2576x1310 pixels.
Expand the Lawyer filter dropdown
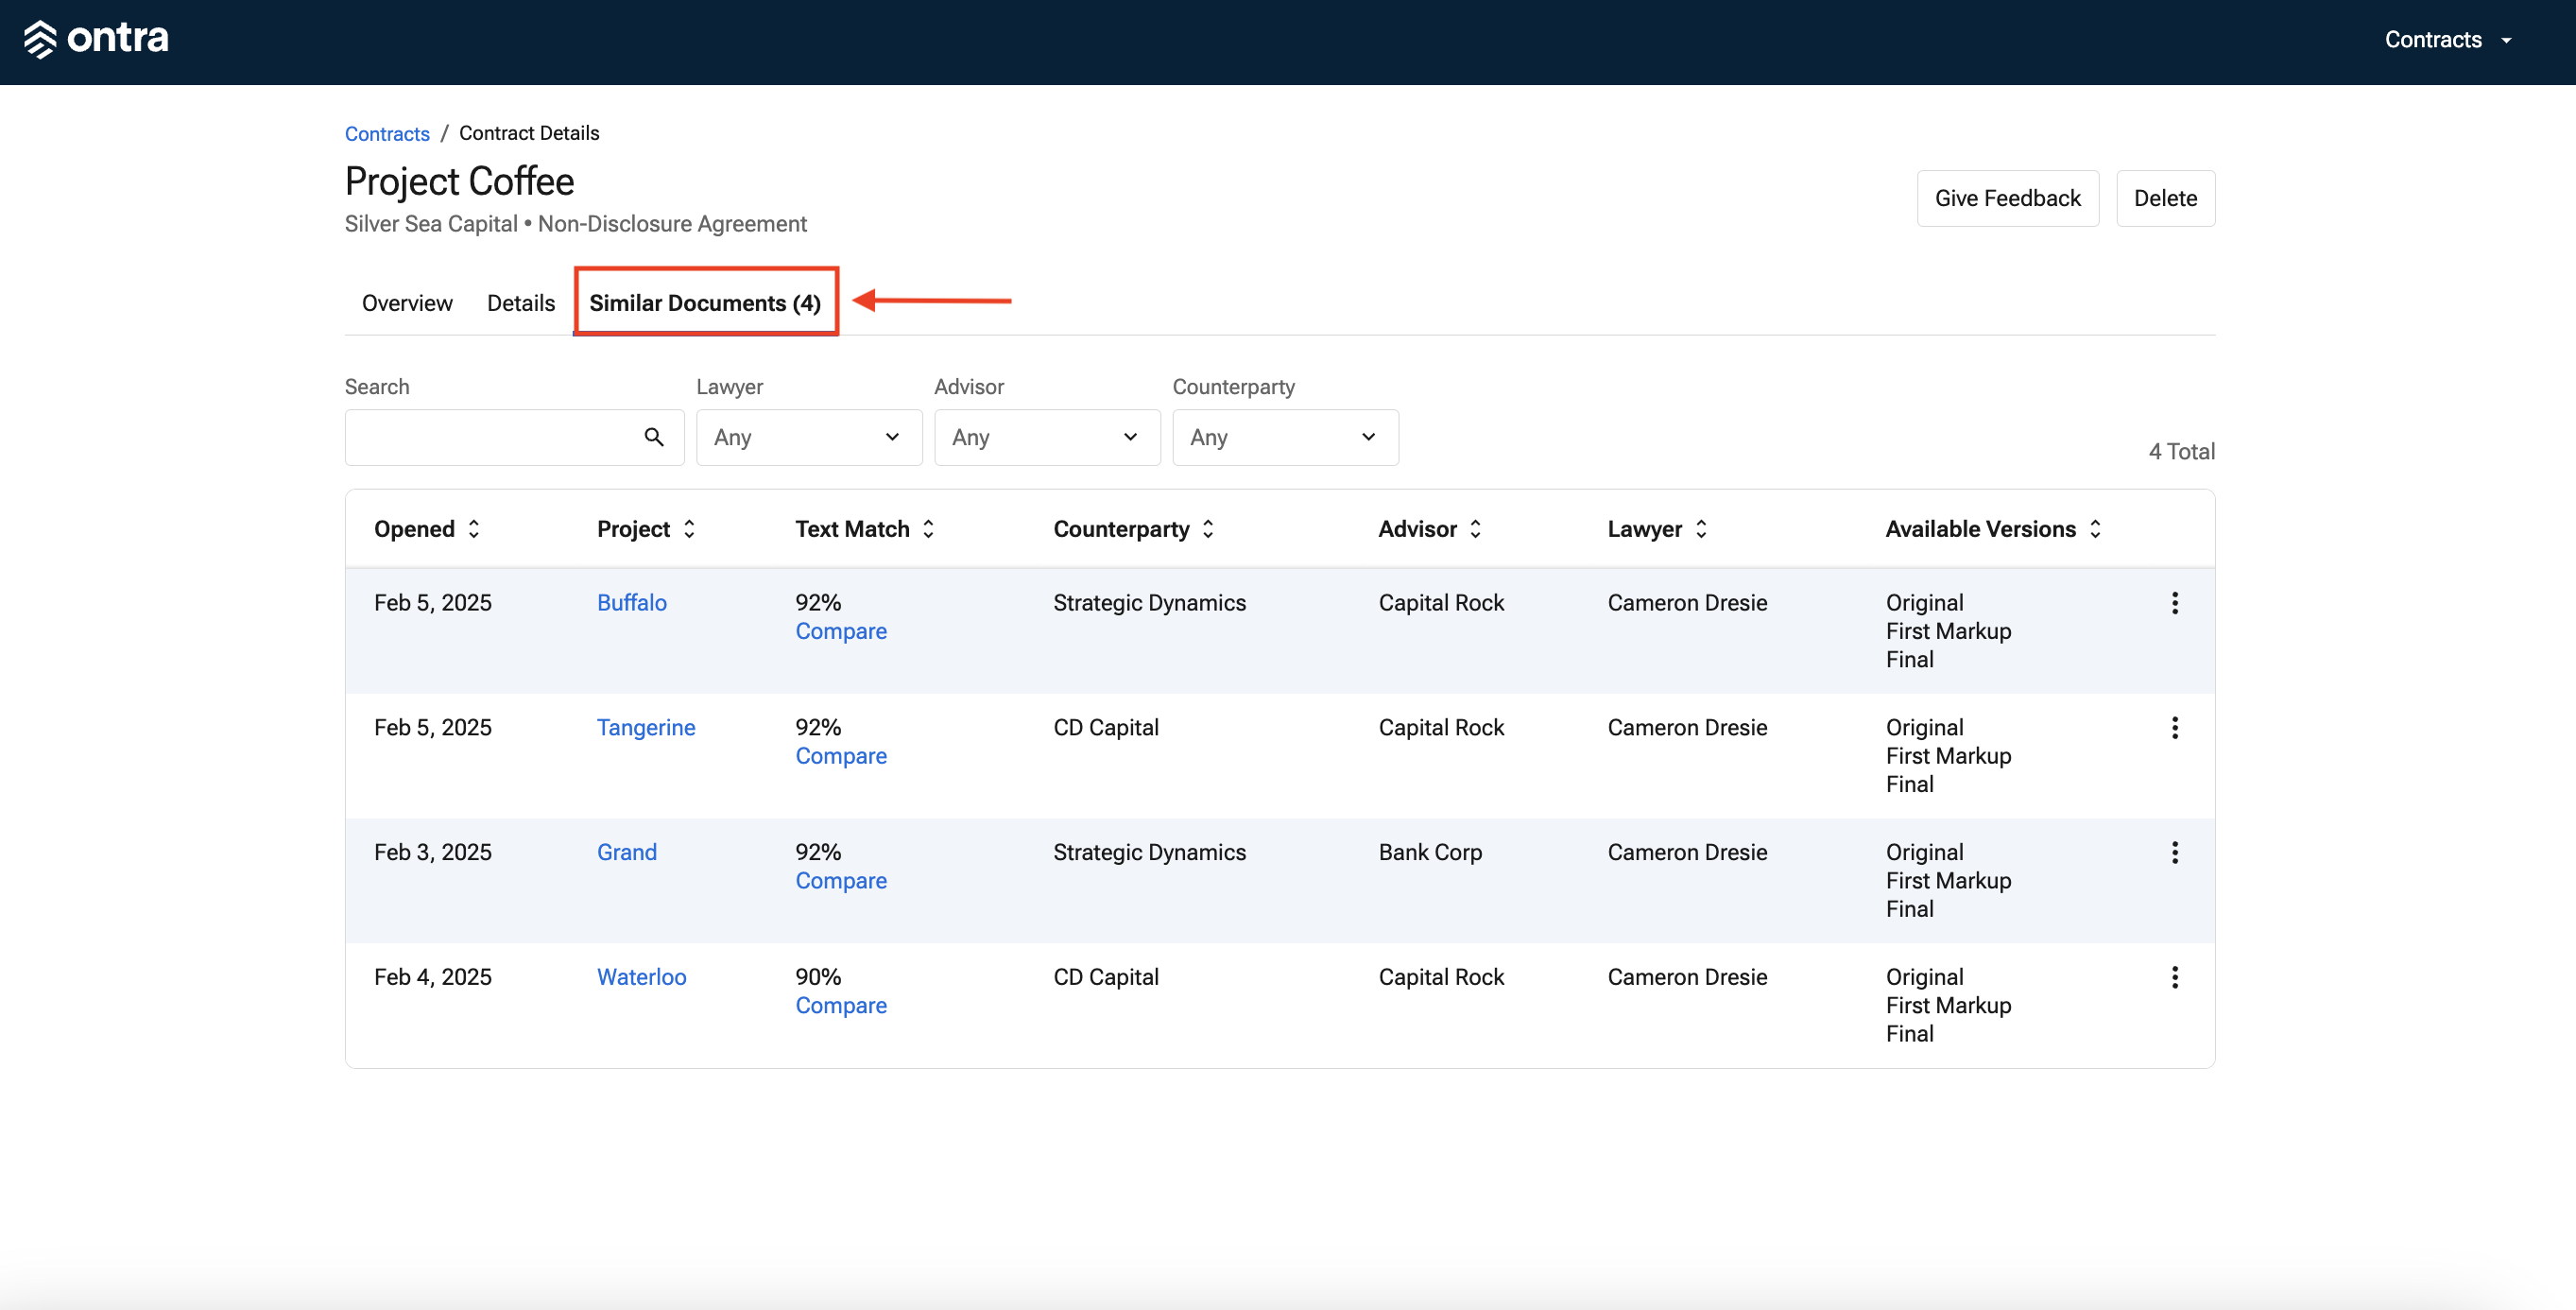809,437
